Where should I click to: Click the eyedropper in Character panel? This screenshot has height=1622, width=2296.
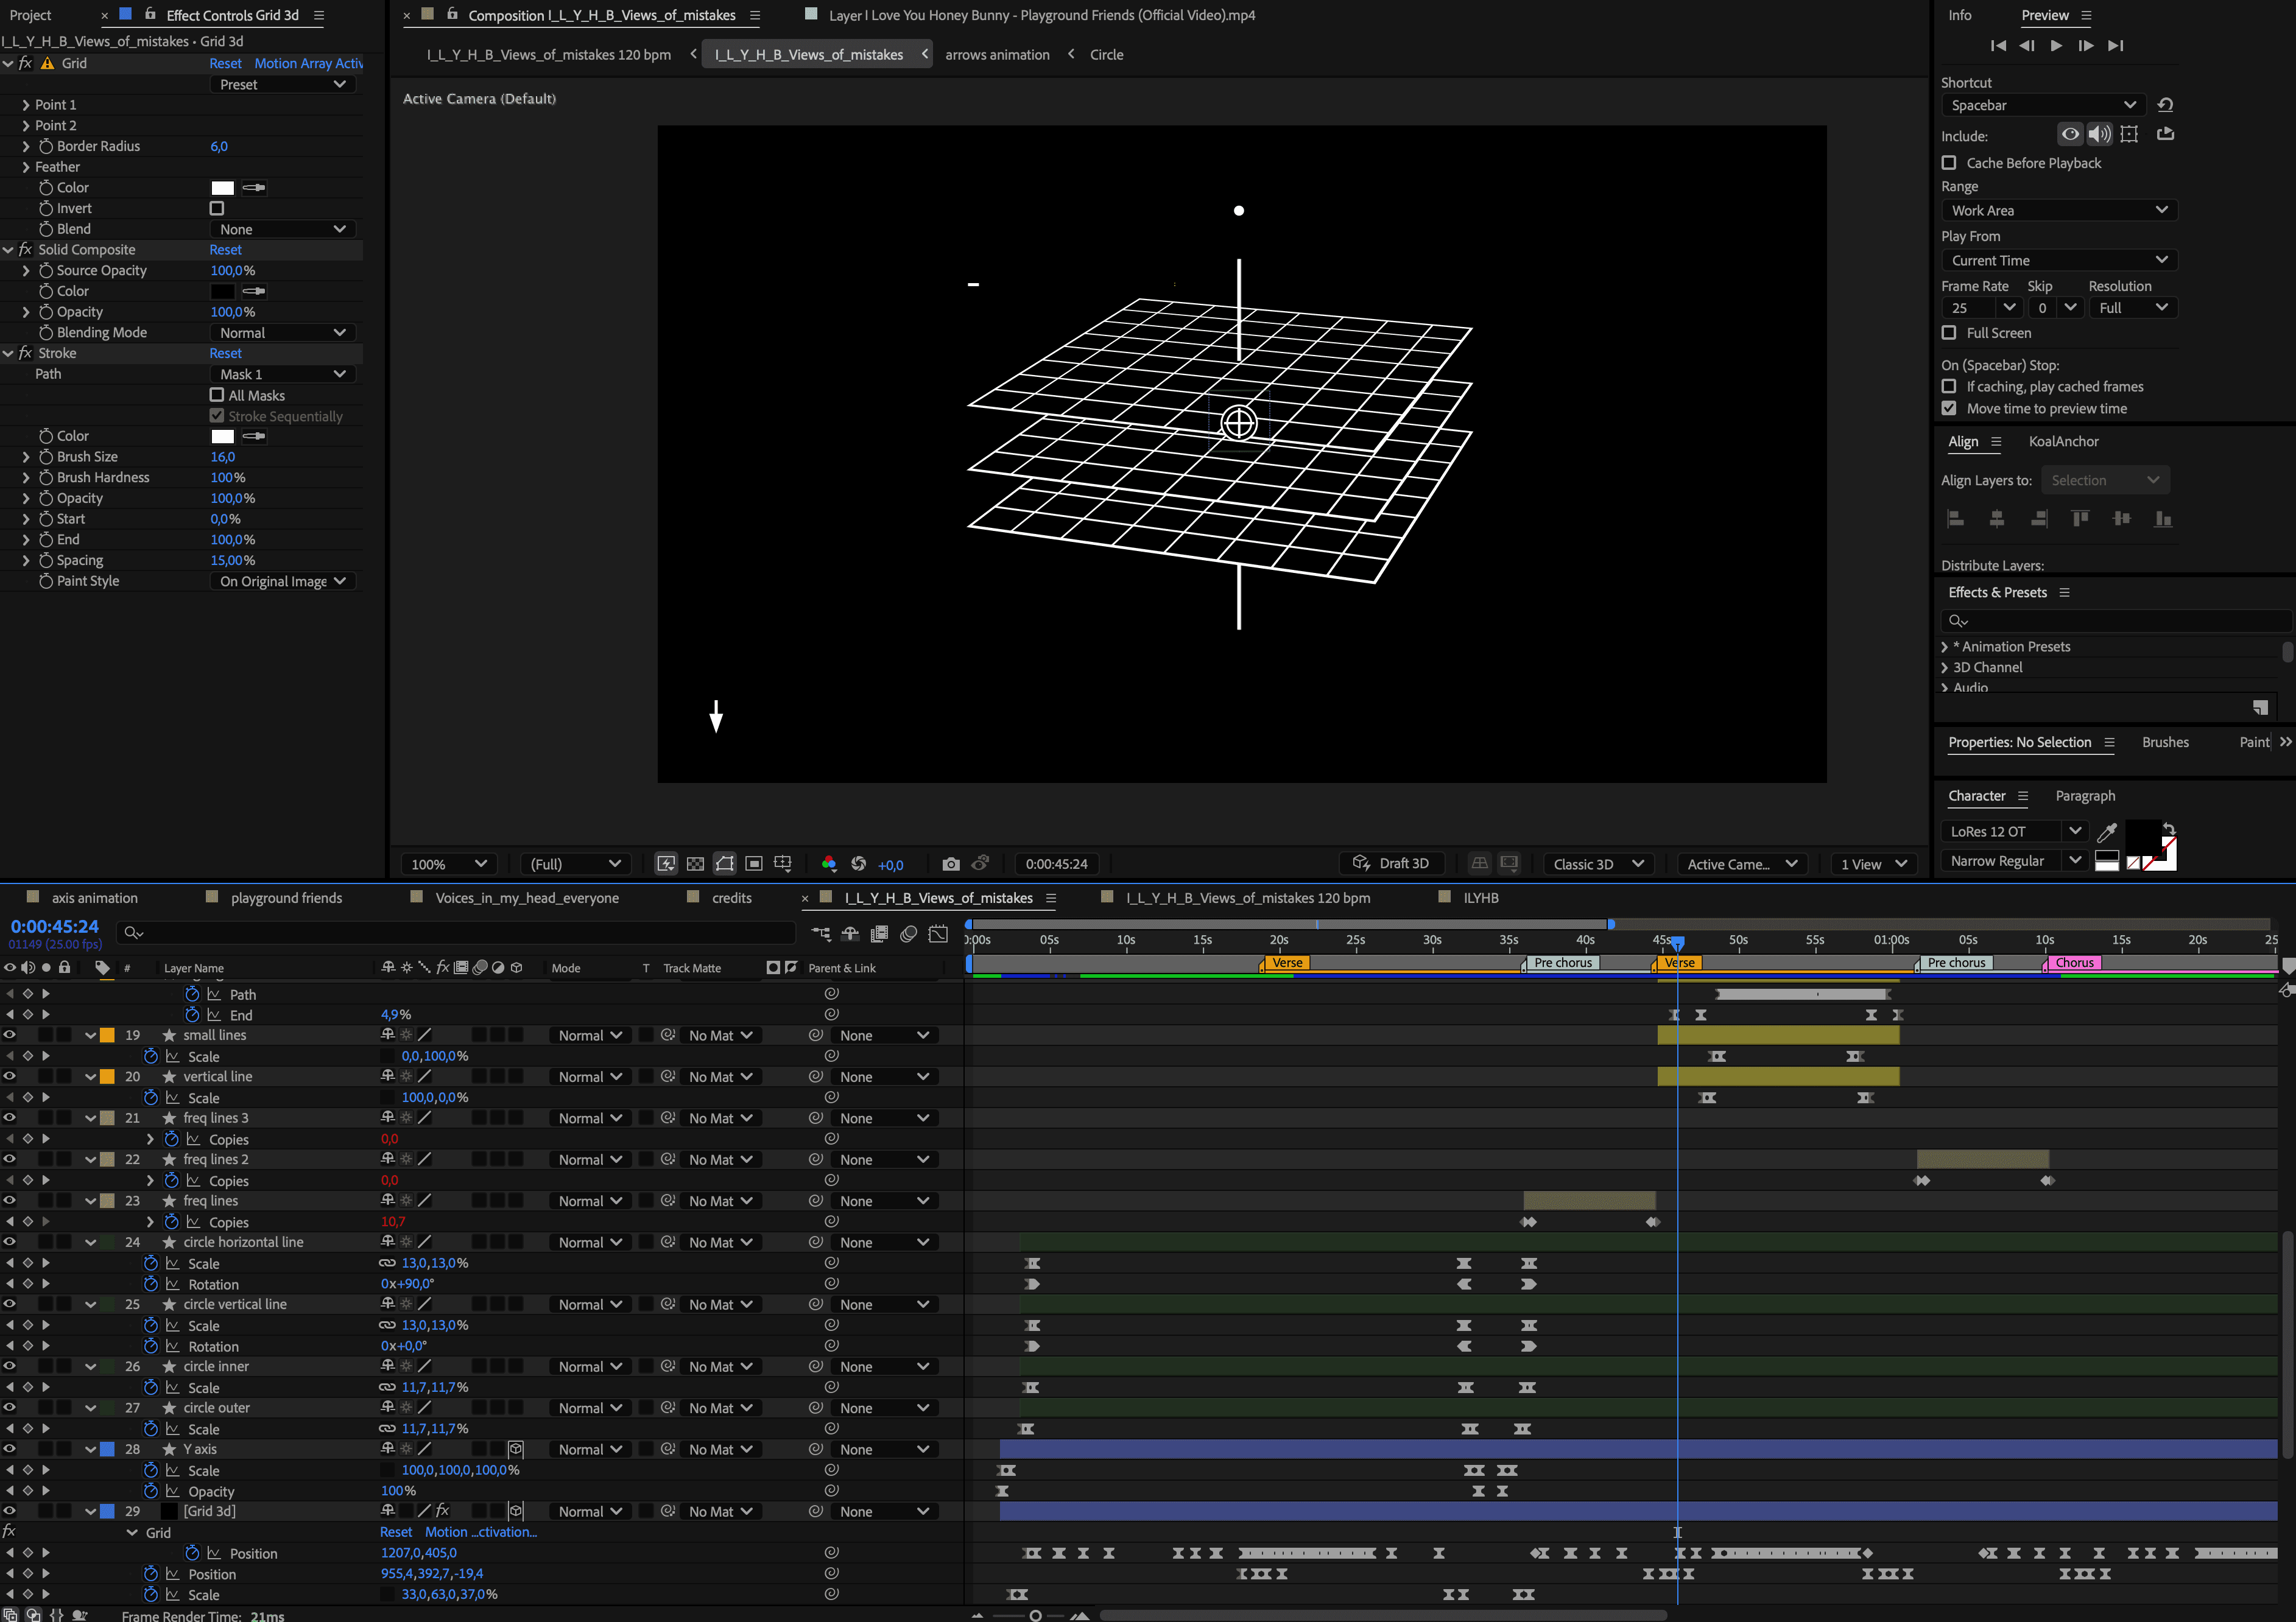(x=2107, y=831)
